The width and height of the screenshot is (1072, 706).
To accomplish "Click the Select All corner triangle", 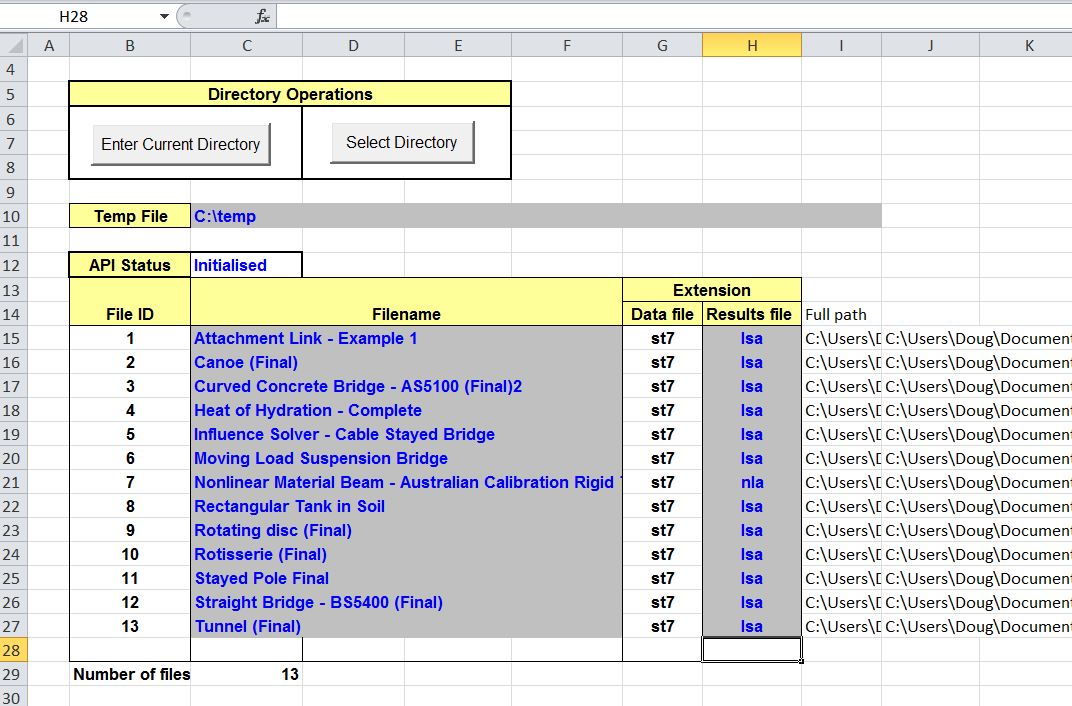I will pyautogui.click(x=14, y=46).
